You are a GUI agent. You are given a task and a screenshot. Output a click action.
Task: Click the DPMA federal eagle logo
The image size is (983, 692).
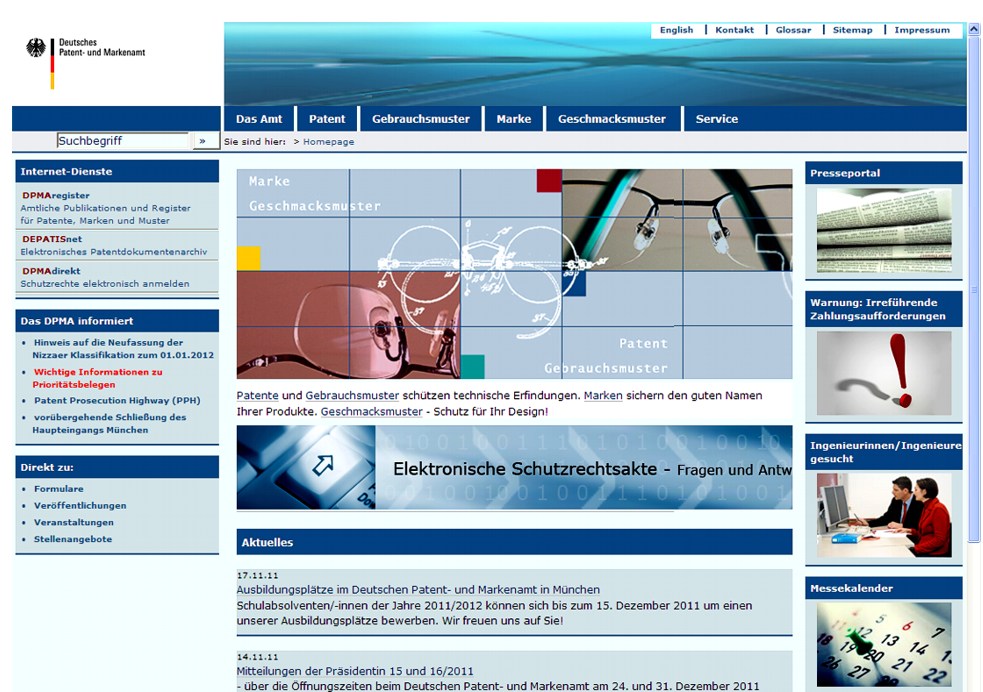[x=36, y=48]
